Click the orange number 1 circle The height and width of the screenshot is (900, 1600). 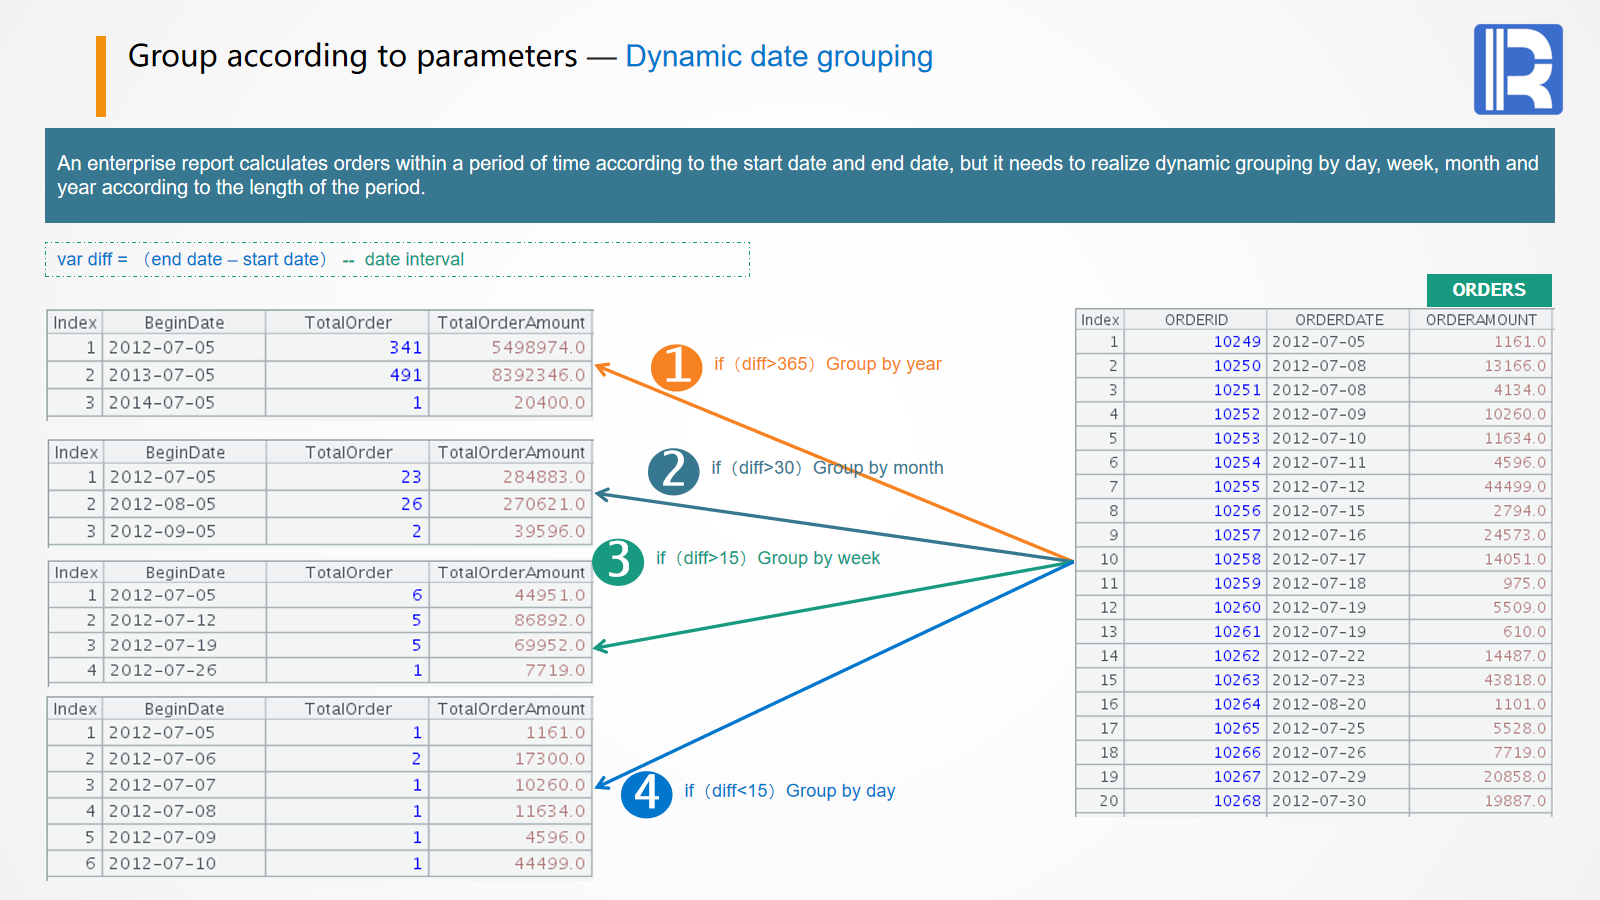pos(677,366)
